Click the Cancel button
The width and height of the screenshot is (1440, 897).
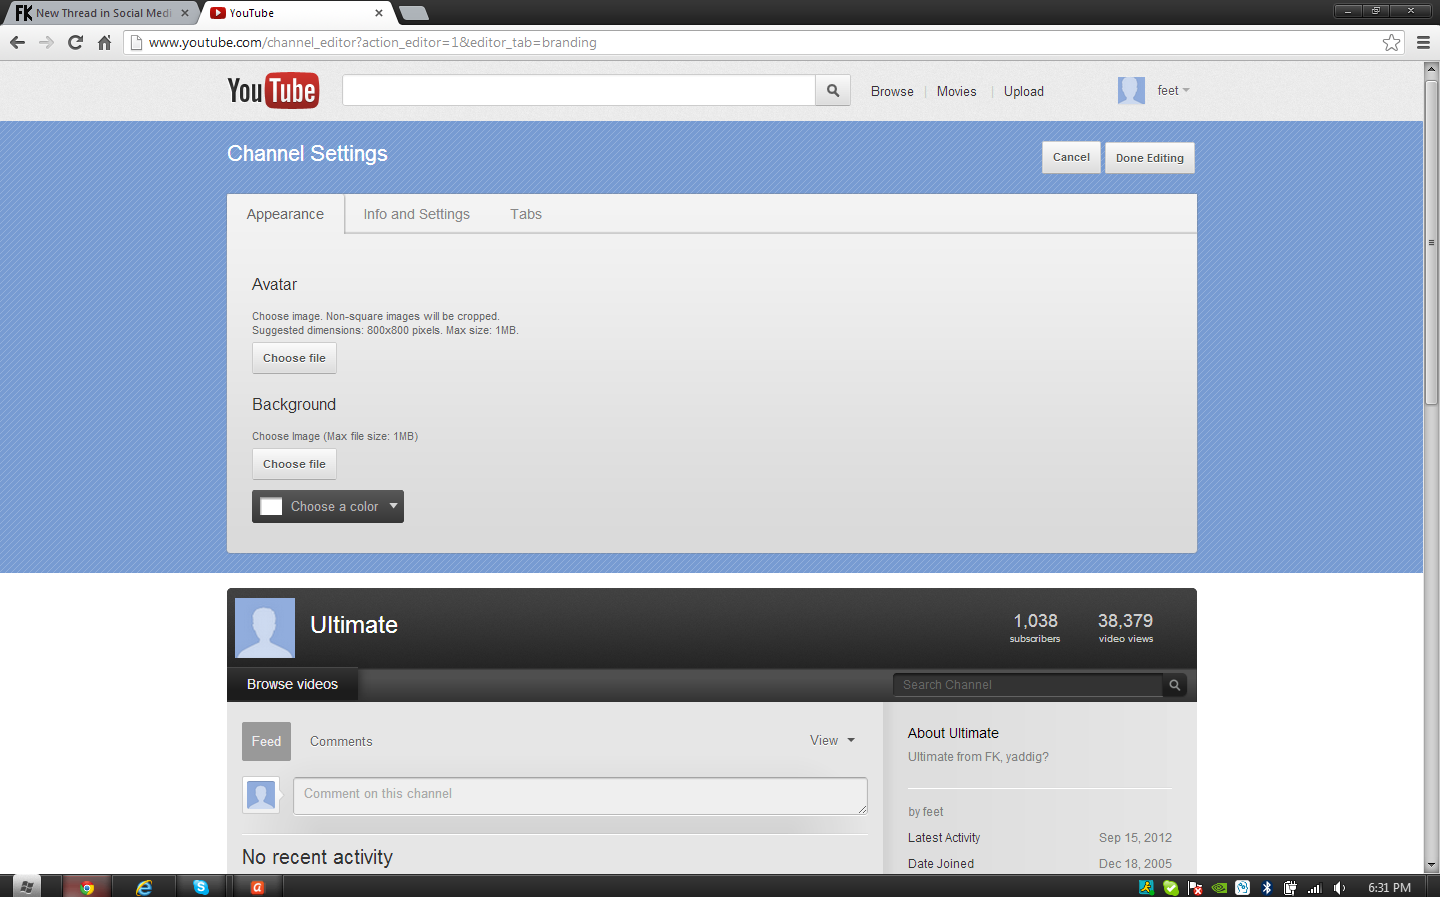tap(1071, 157)
